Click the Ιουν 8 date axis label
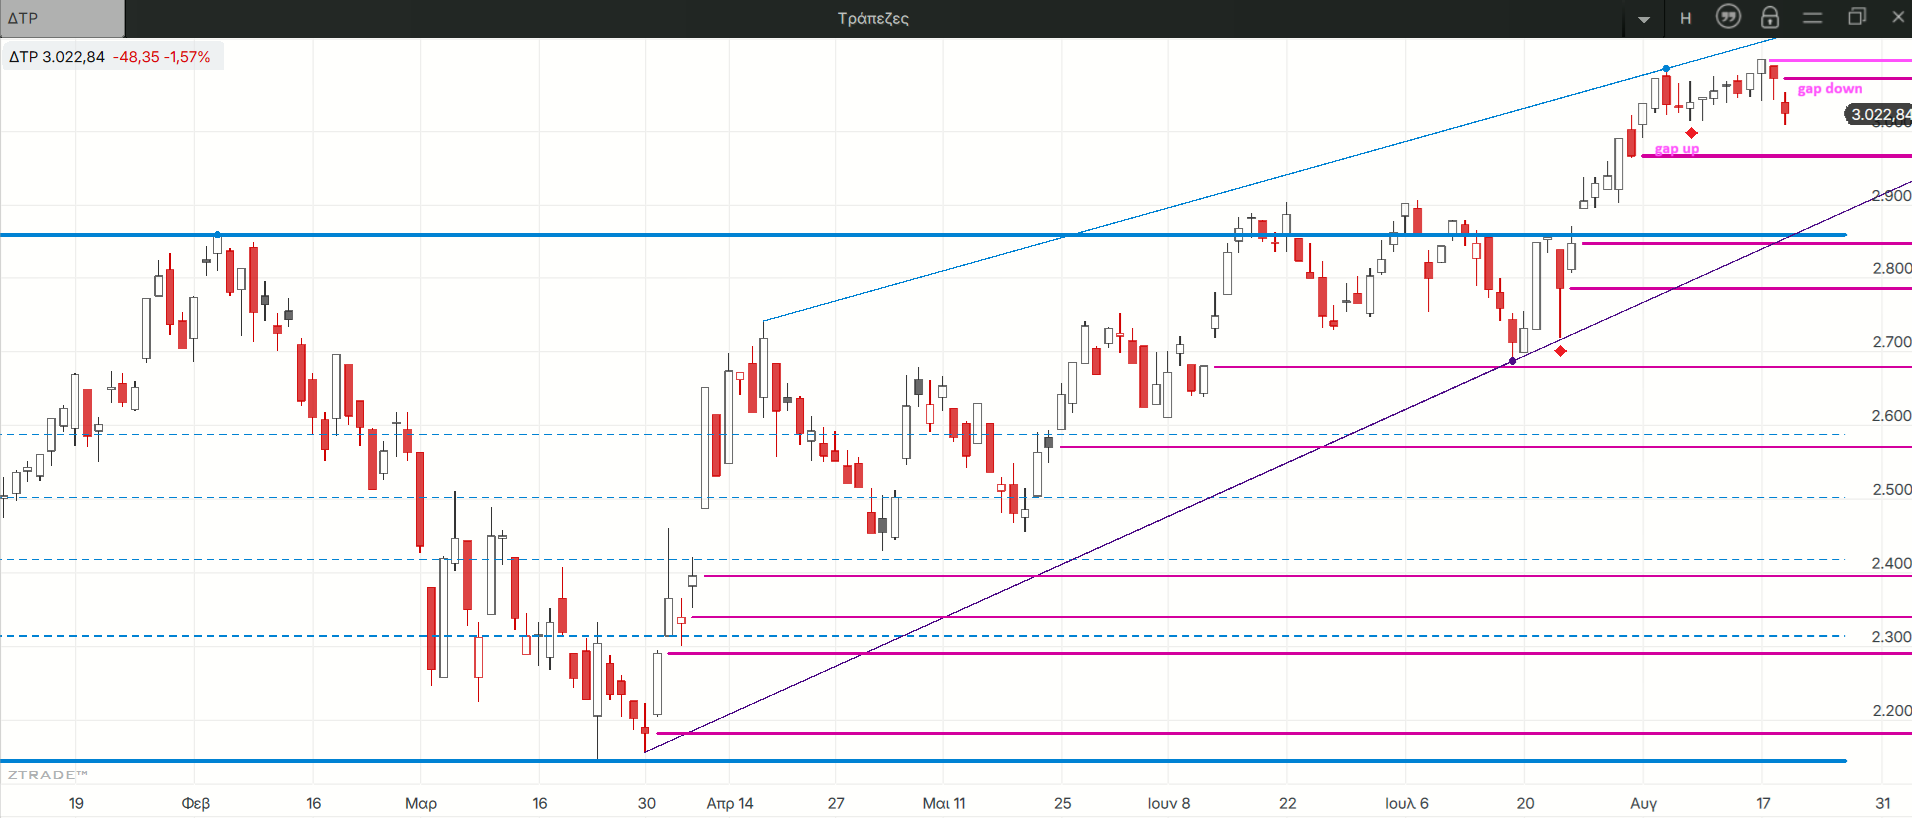This screenshot has width=1912, height=818. (x=1169, y=803)
